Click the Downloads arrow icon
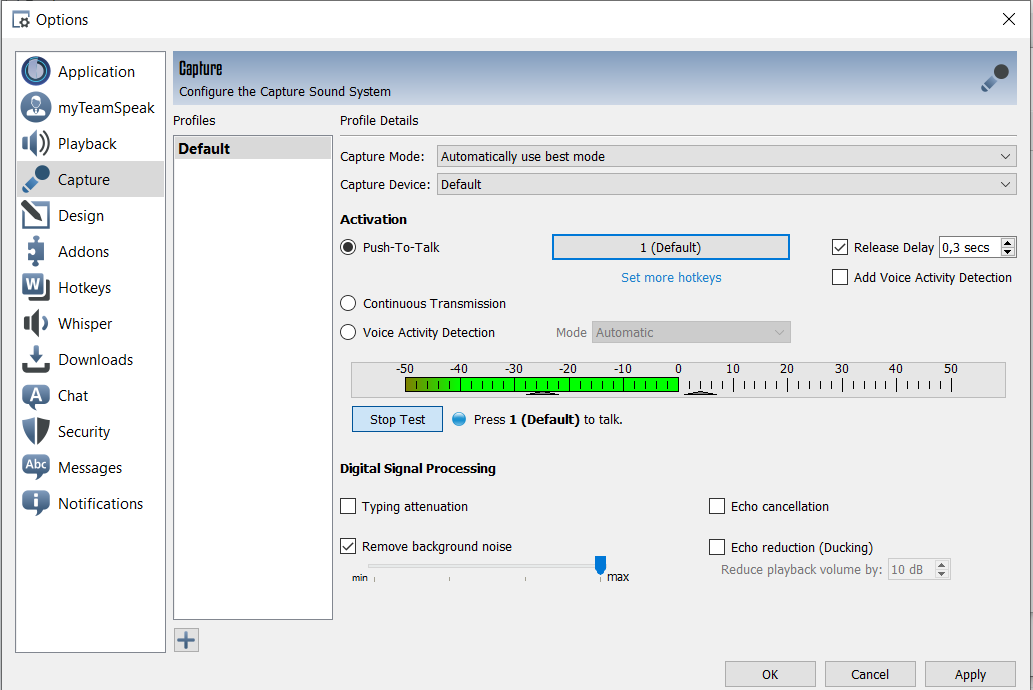Screen dimensions: 1033x690 (36, 359)
